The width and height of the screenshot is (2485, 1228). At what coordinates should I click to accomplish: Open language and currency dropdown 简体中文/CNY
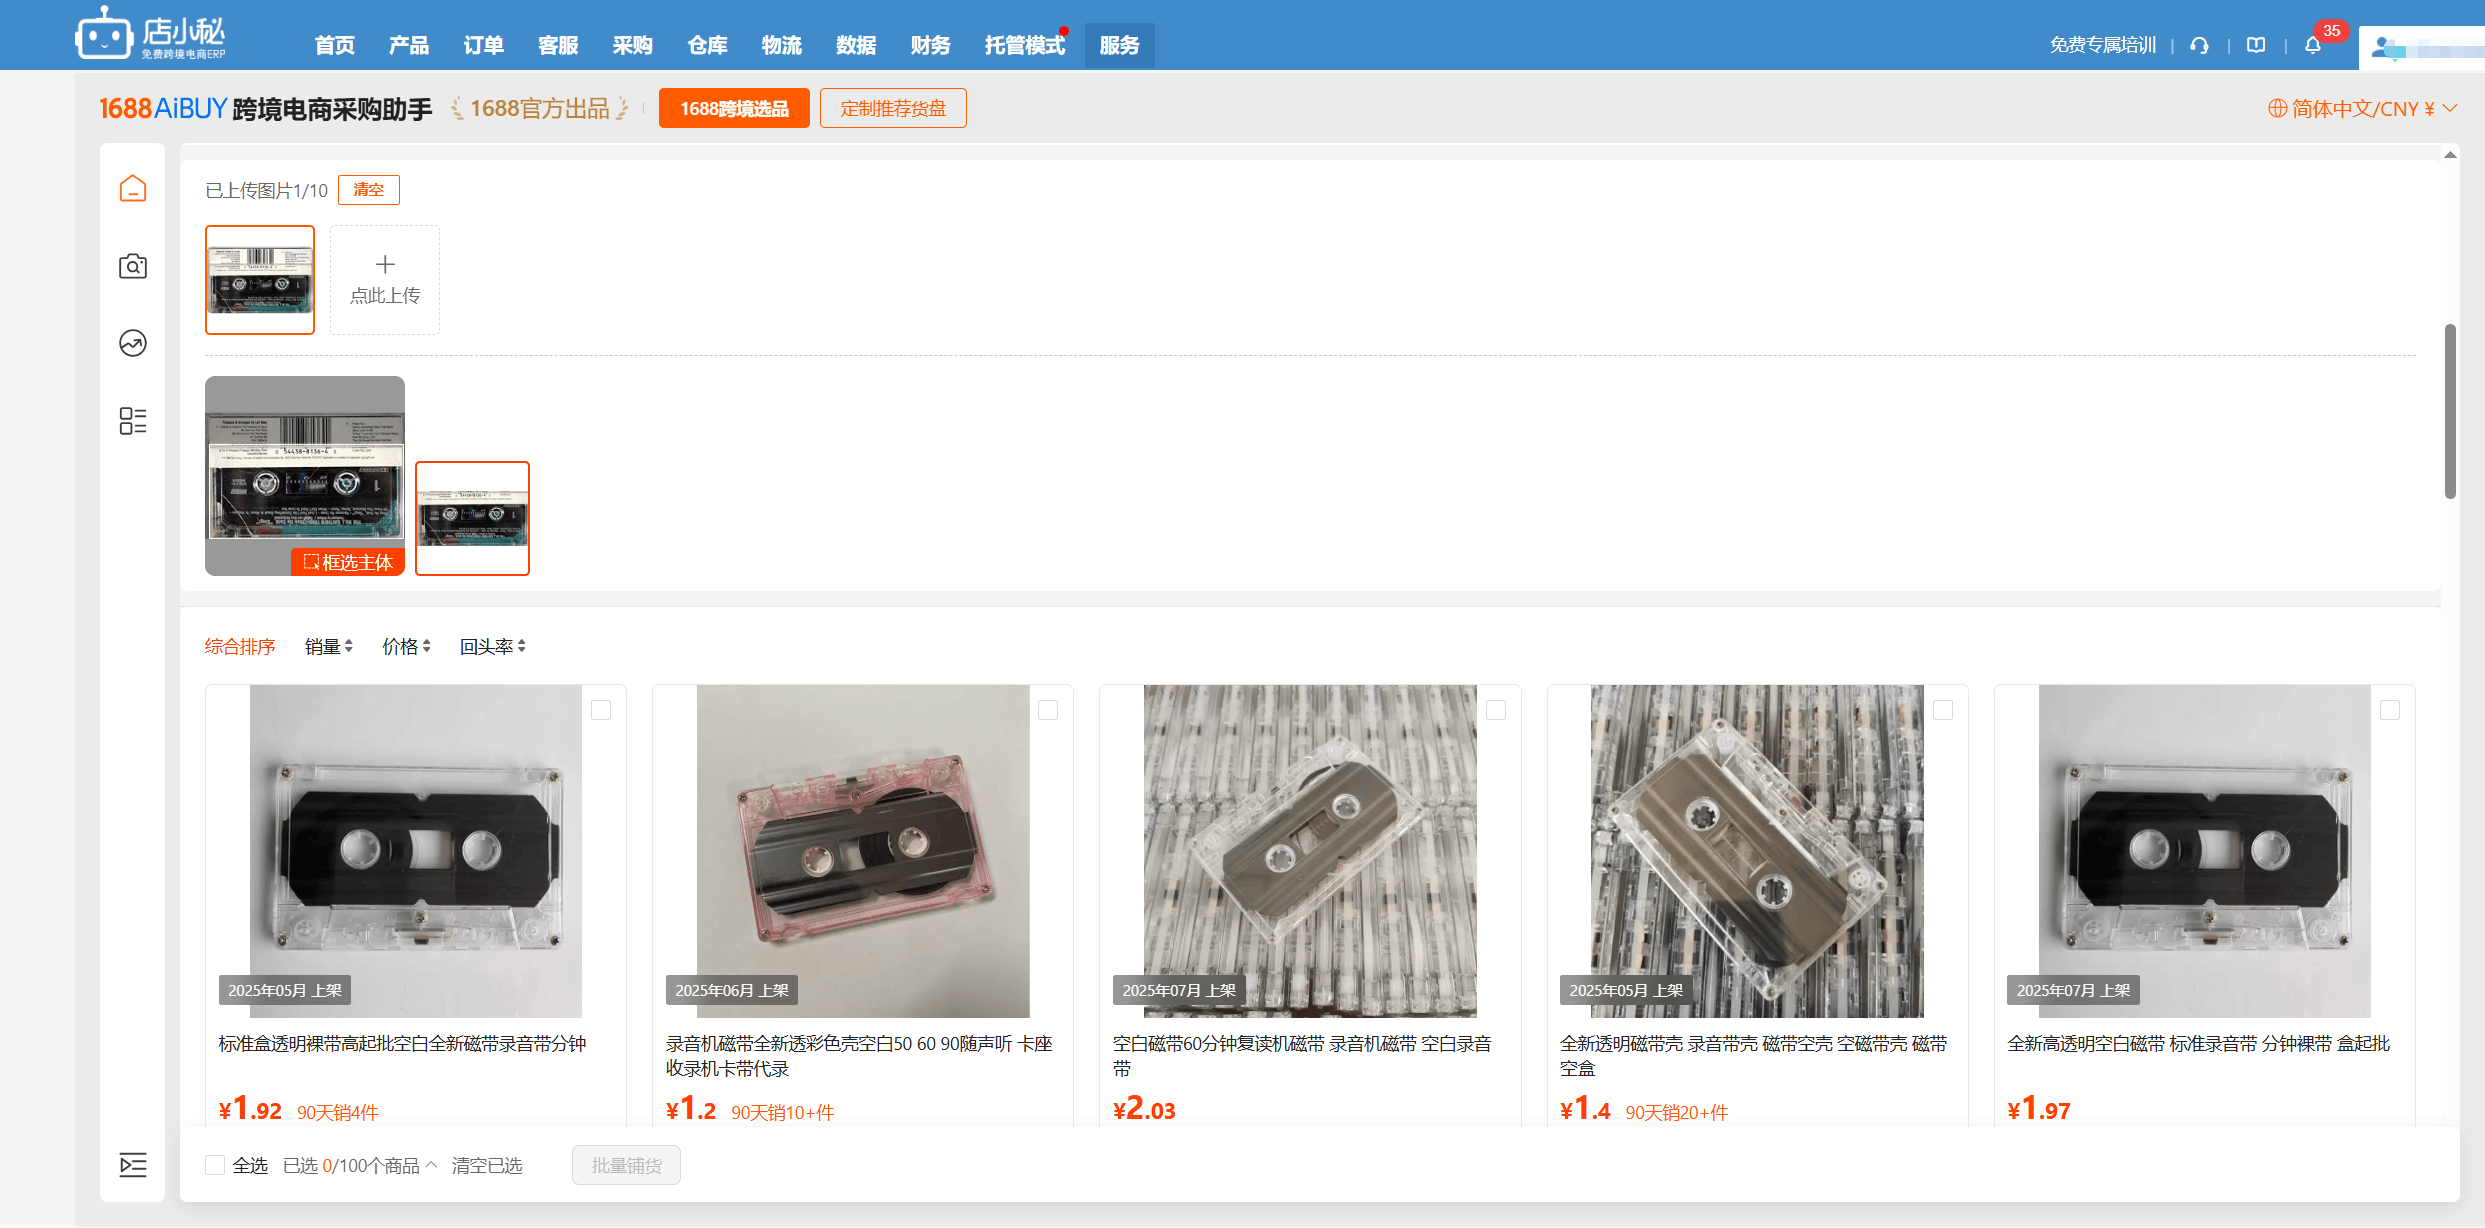tap(2362, 108)
